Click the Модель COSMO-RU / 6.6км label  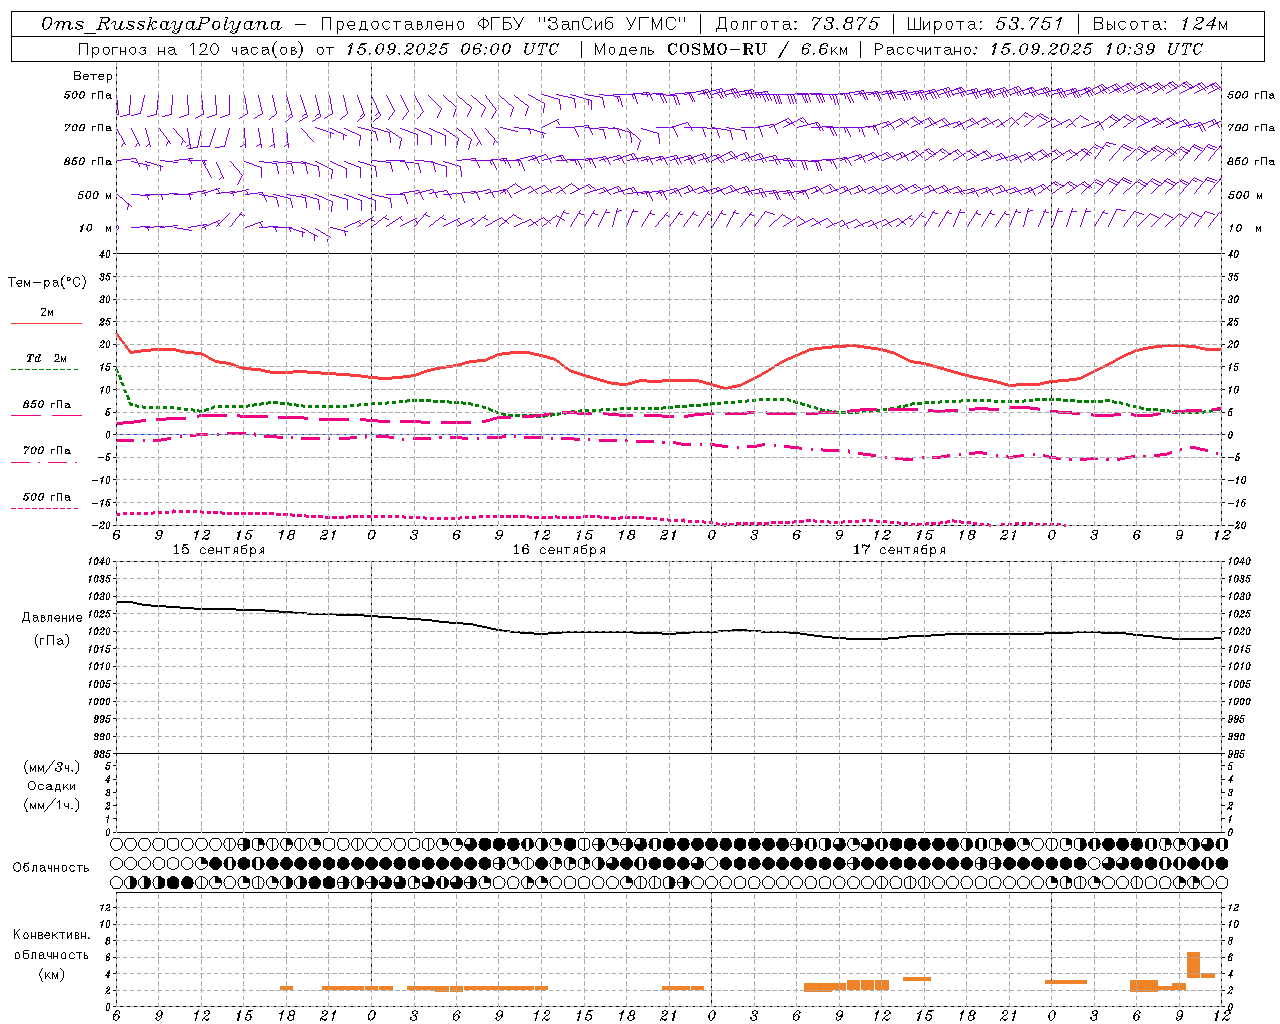point(719,49)
